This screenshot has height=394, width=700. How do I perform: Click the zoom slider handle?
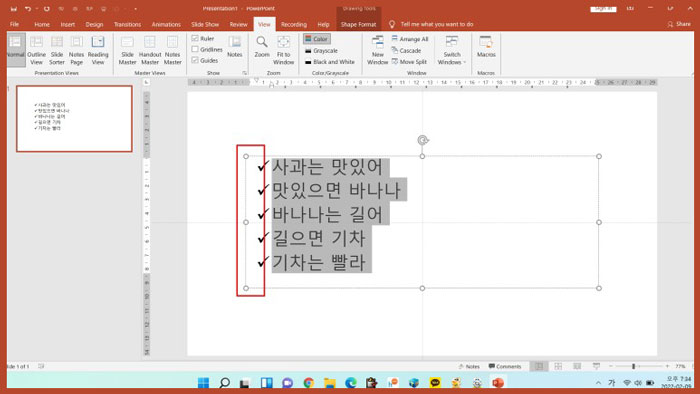point(633,366)
